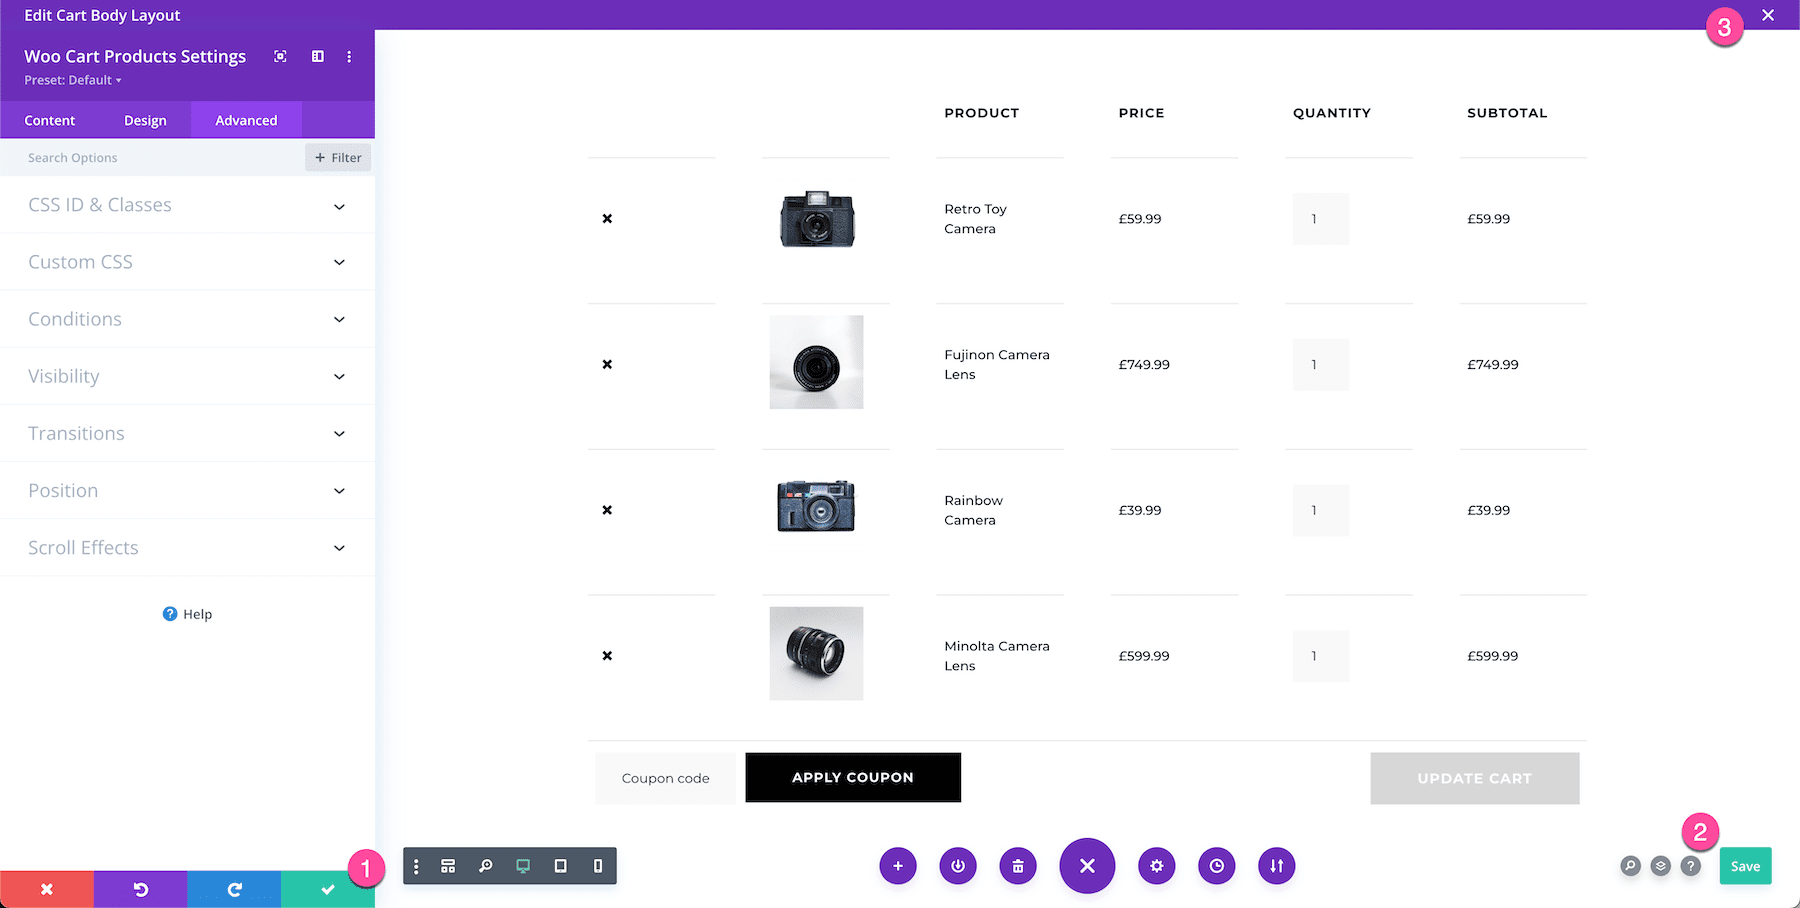
Task: Click the green Save button
Action: [1745, 866]
